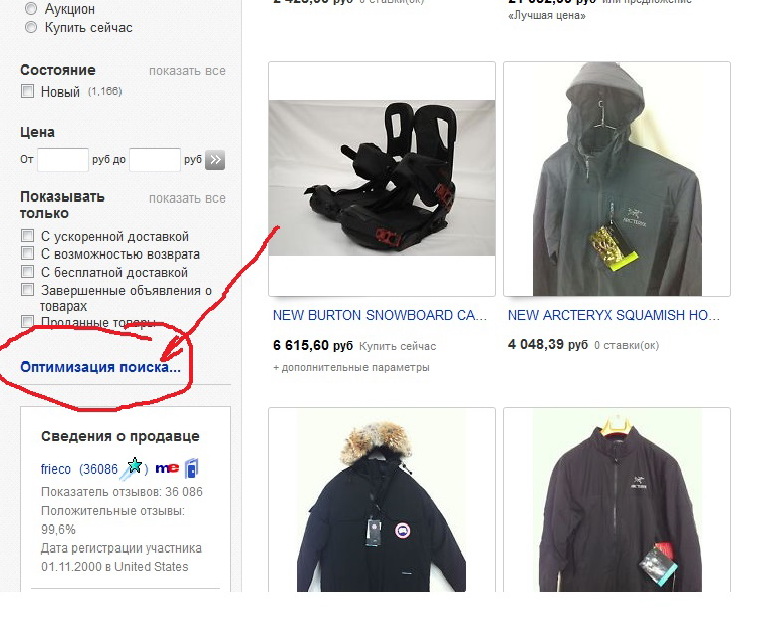Expand Показывать только via показать все
Viewport: 763px width, 632px height.
(x=187, y=199)
